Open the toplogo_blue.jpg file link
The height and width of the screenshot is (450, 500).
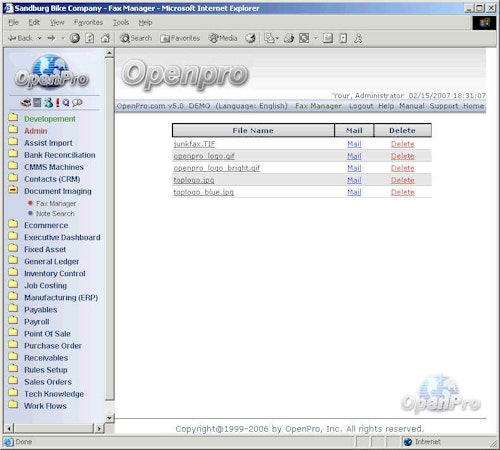[204, 192]
